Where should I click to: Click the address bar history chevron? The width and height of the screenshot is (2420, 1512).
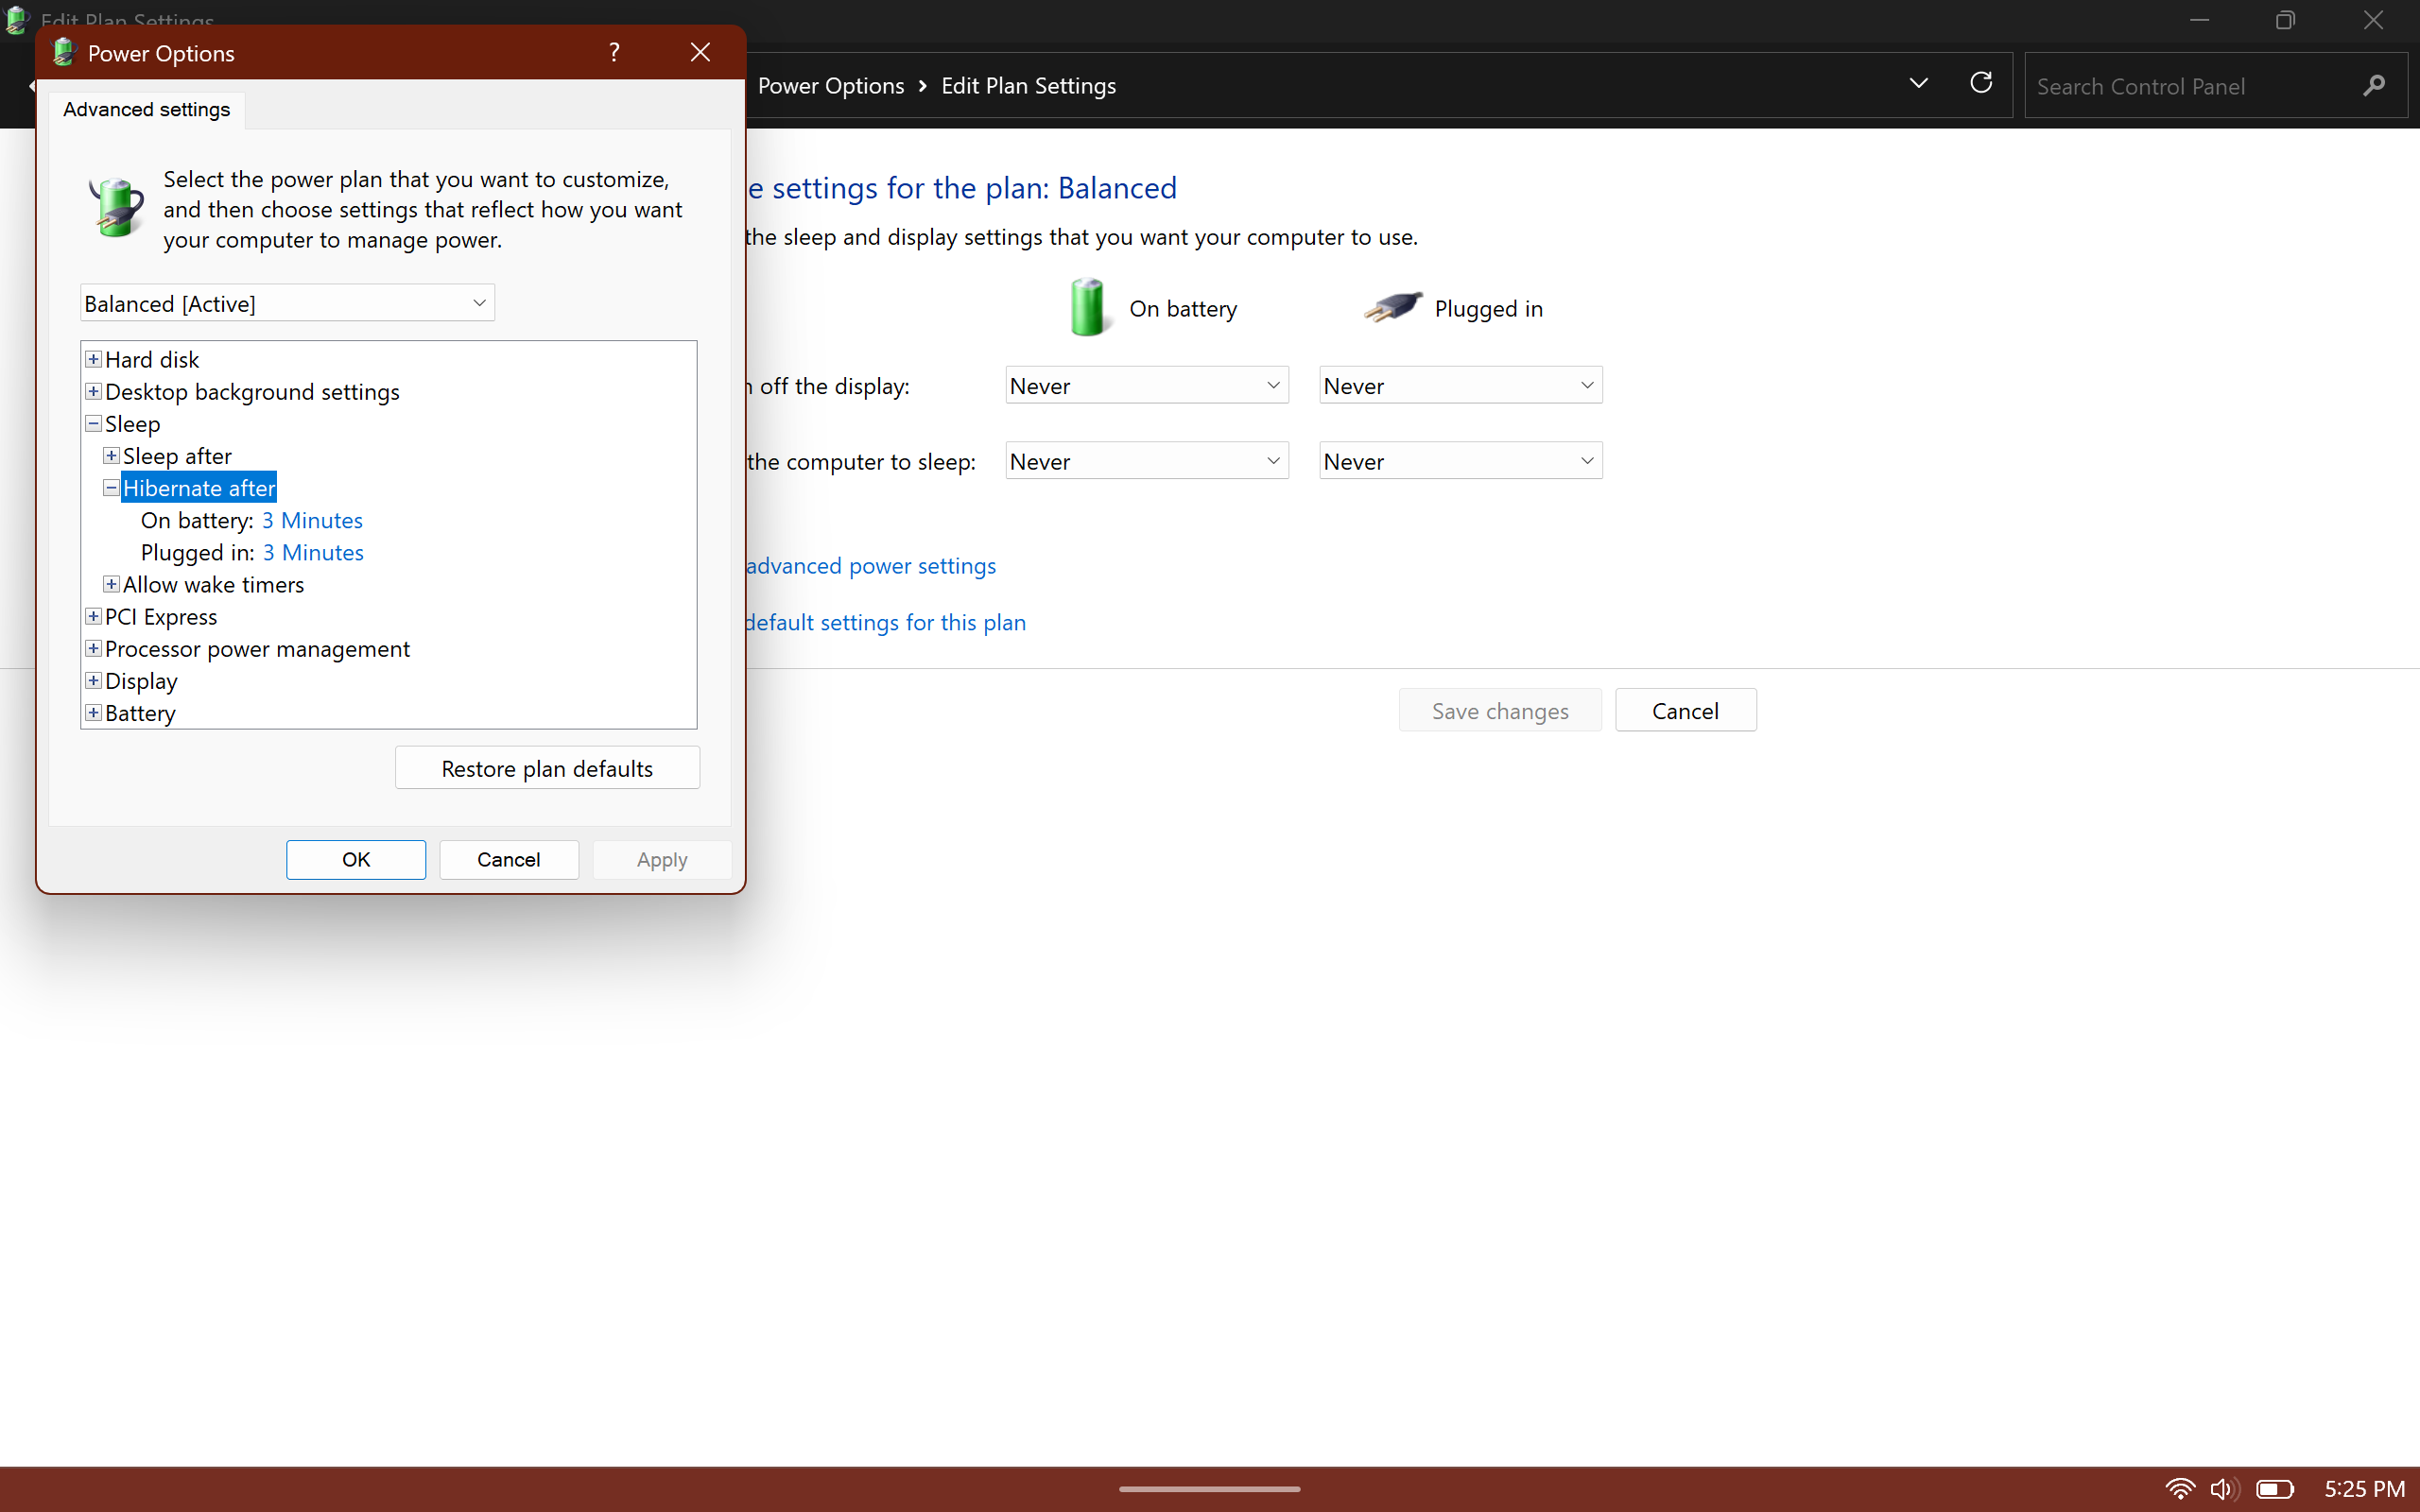tap(1918, 84)
